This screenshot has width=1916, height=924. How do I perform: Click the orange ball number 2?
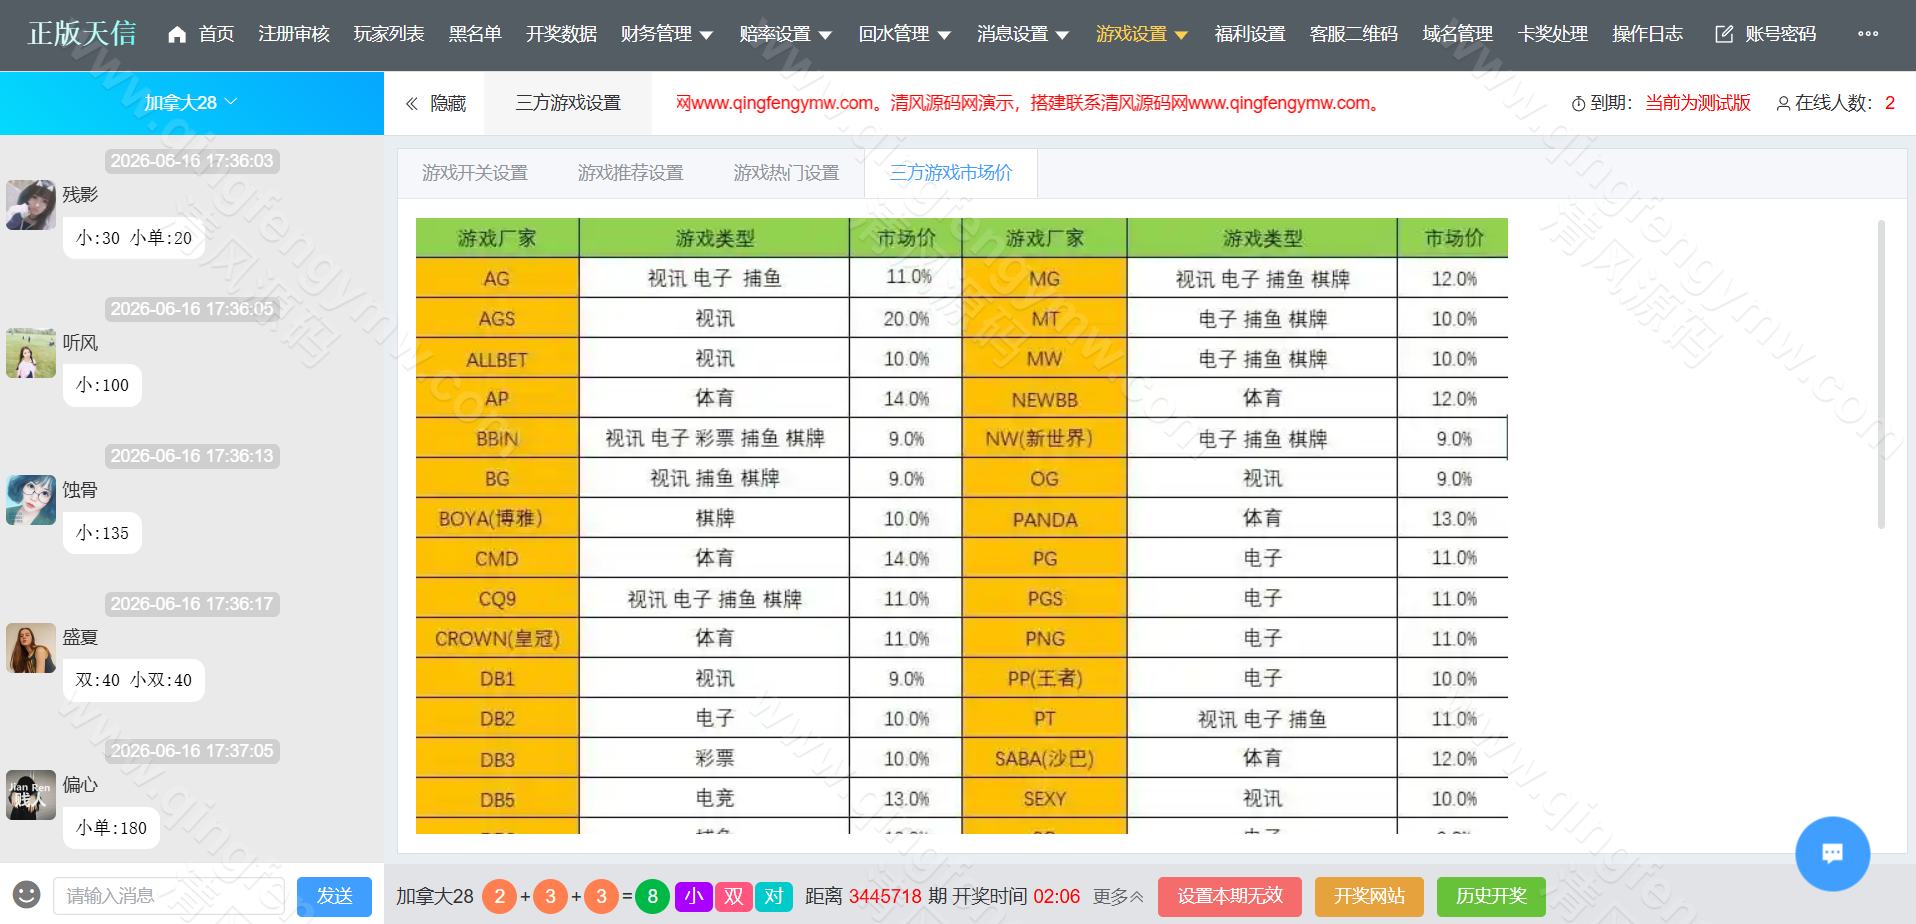coord(500,896)
